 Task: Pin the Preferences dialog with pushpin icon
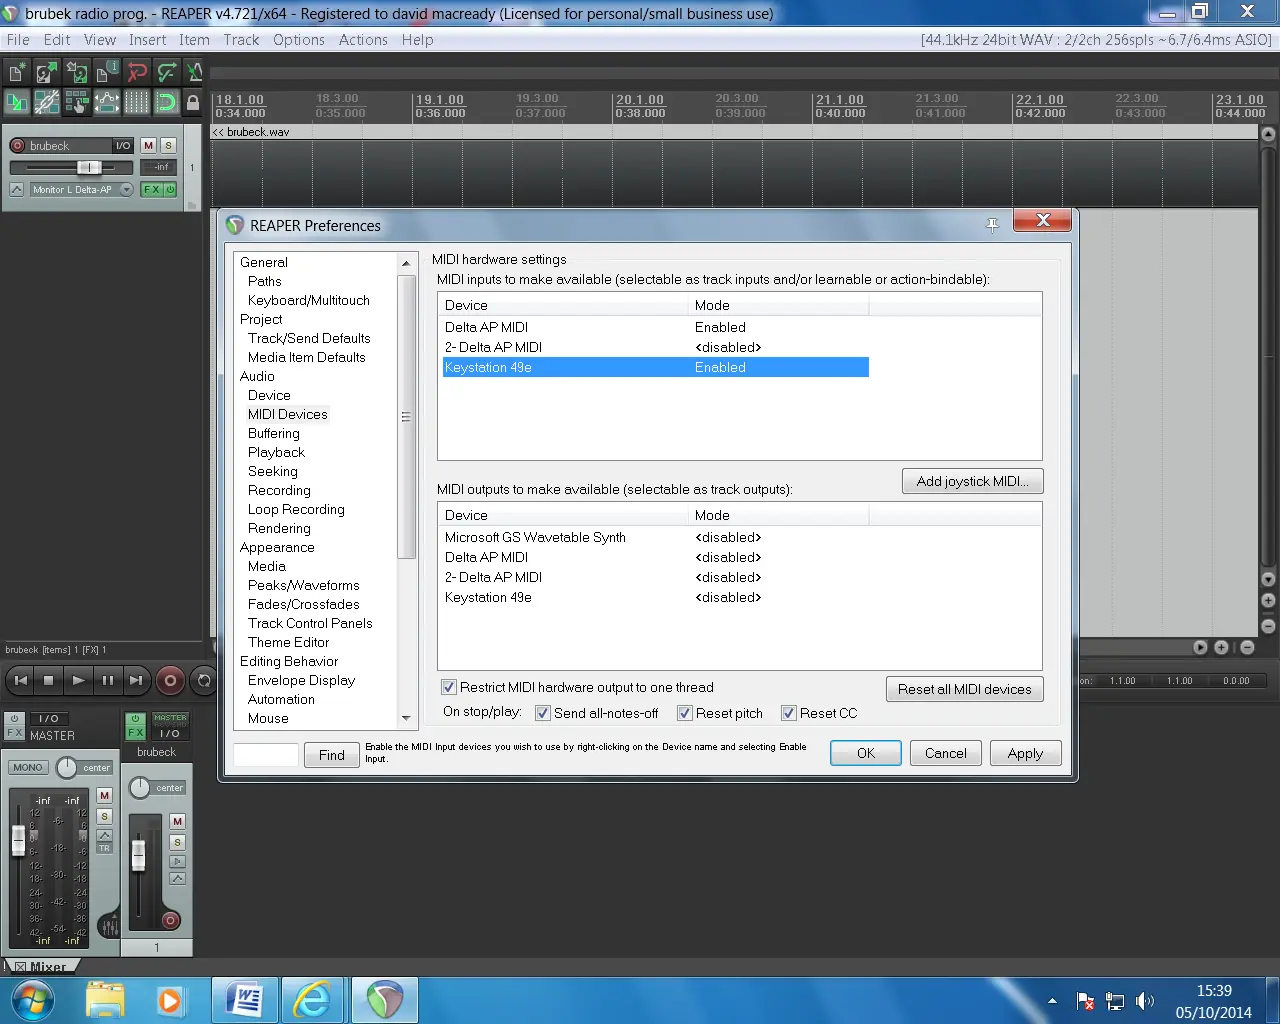coord(992,225)
